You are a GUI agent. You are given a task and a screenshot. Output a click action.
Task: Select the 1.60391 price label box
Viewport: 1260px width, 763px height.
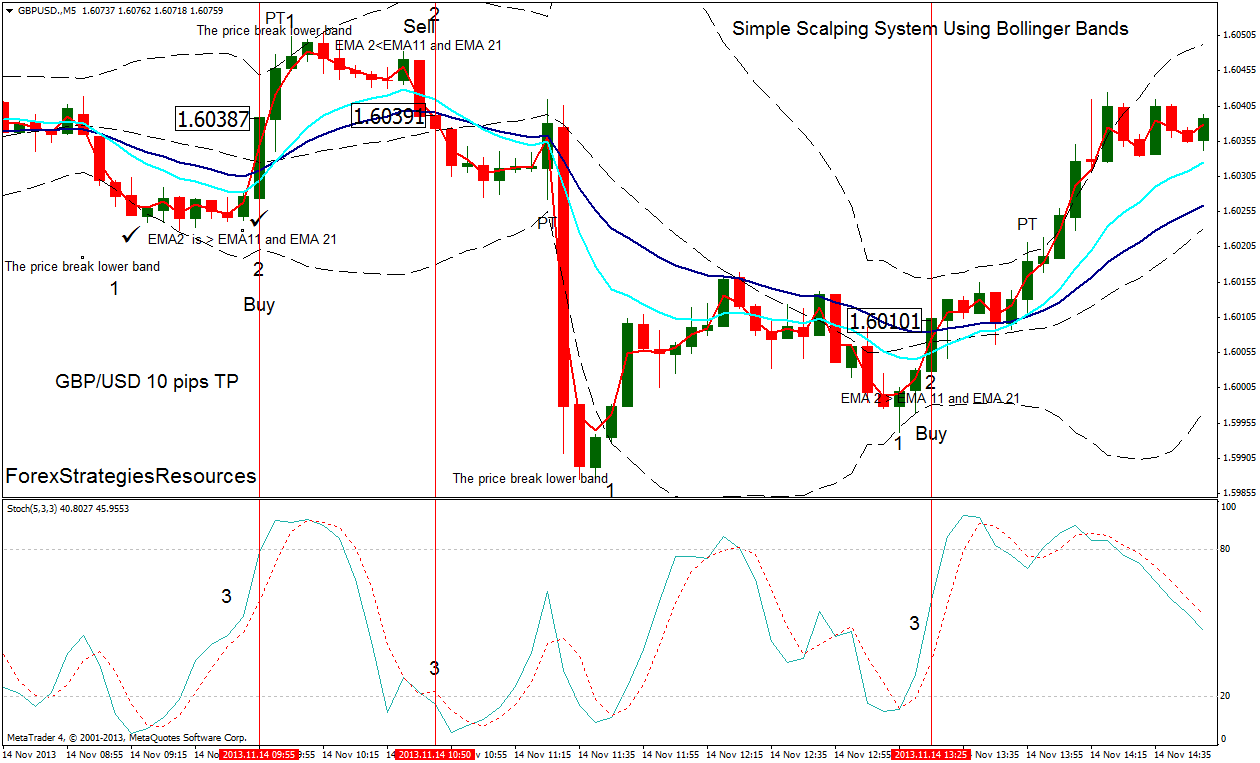389,116
